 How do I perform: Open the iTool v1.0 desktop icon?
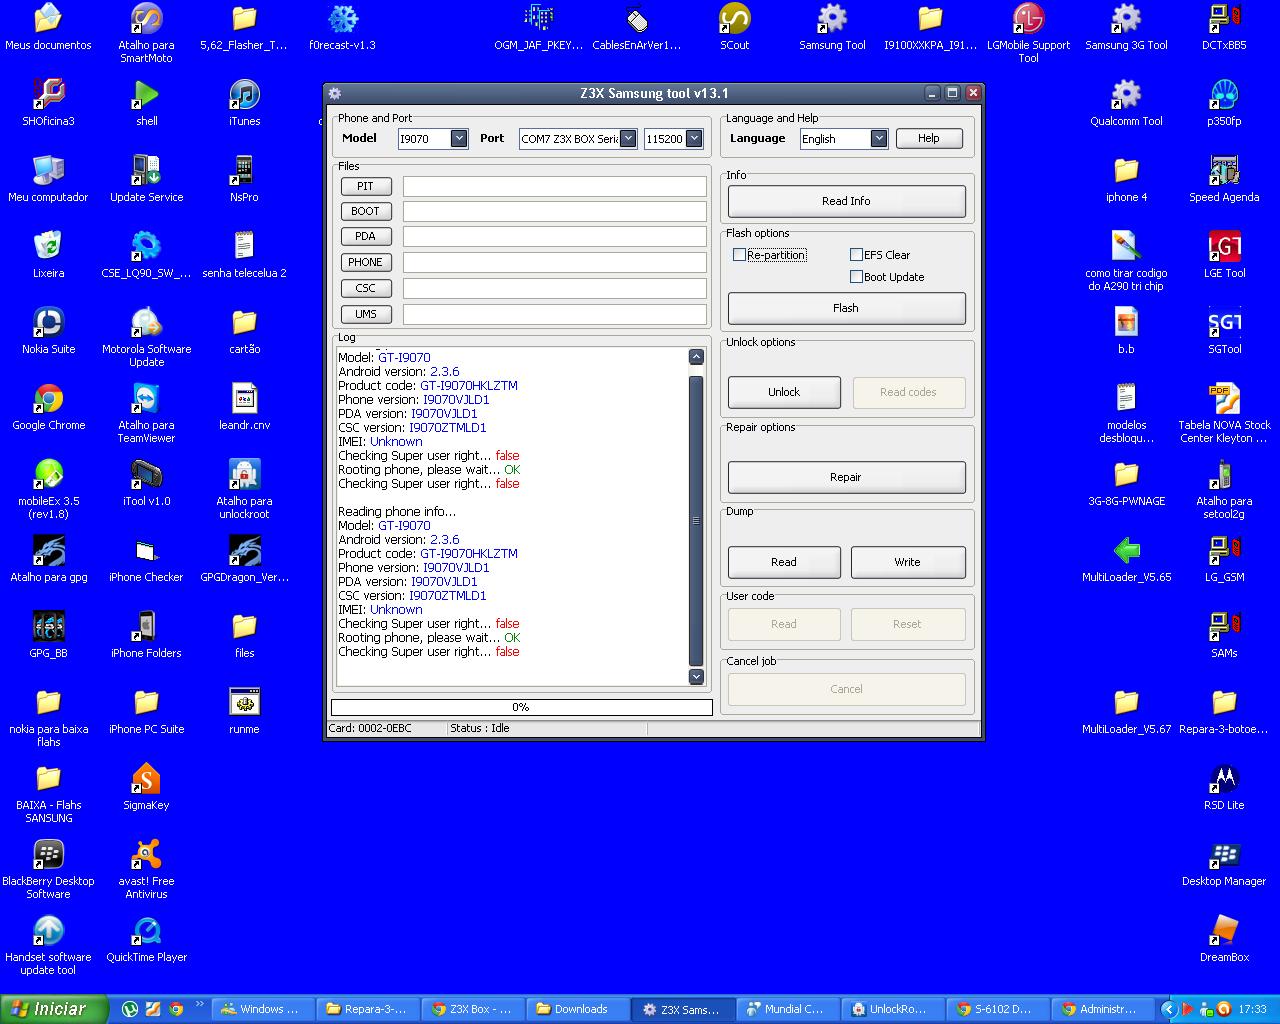[x=146, y=483]
